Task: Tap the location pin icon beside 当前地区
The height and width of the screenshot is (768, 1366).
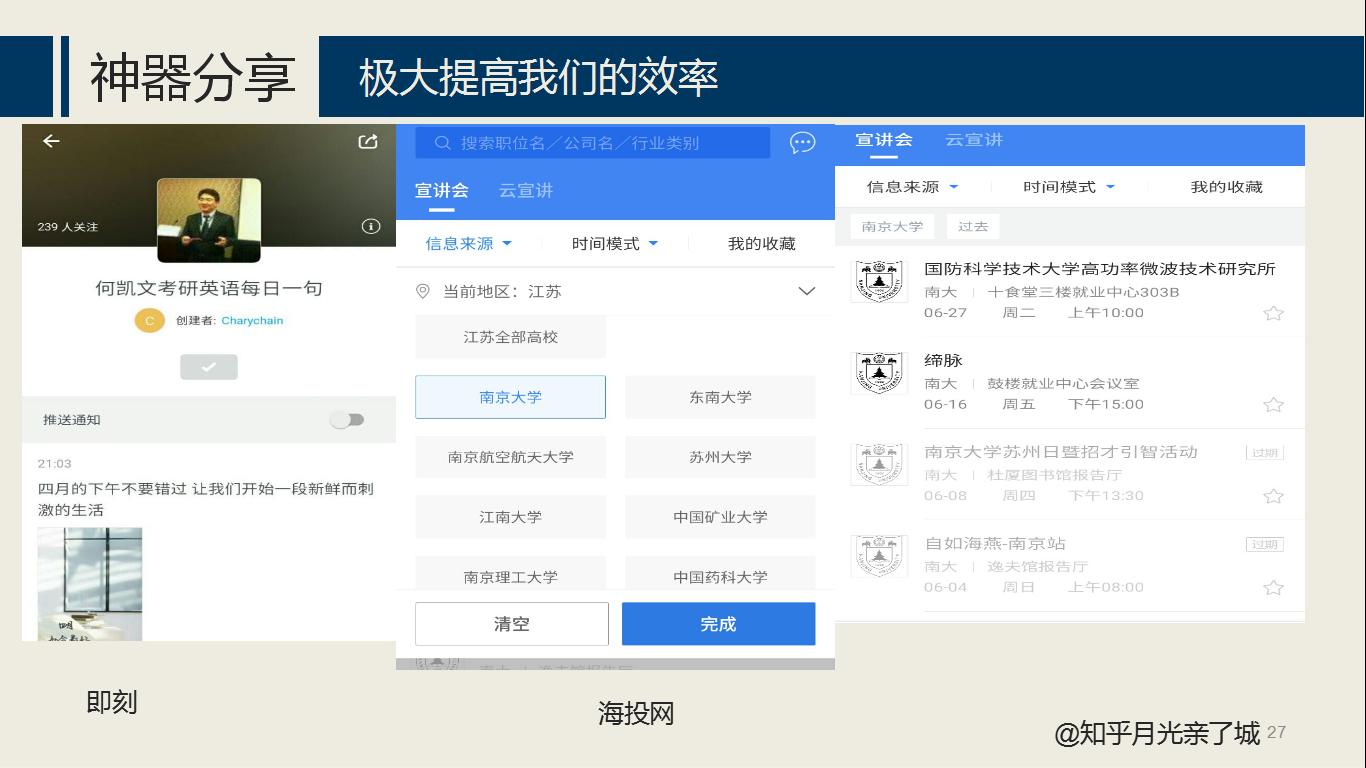Action: [x=423, y=291]
